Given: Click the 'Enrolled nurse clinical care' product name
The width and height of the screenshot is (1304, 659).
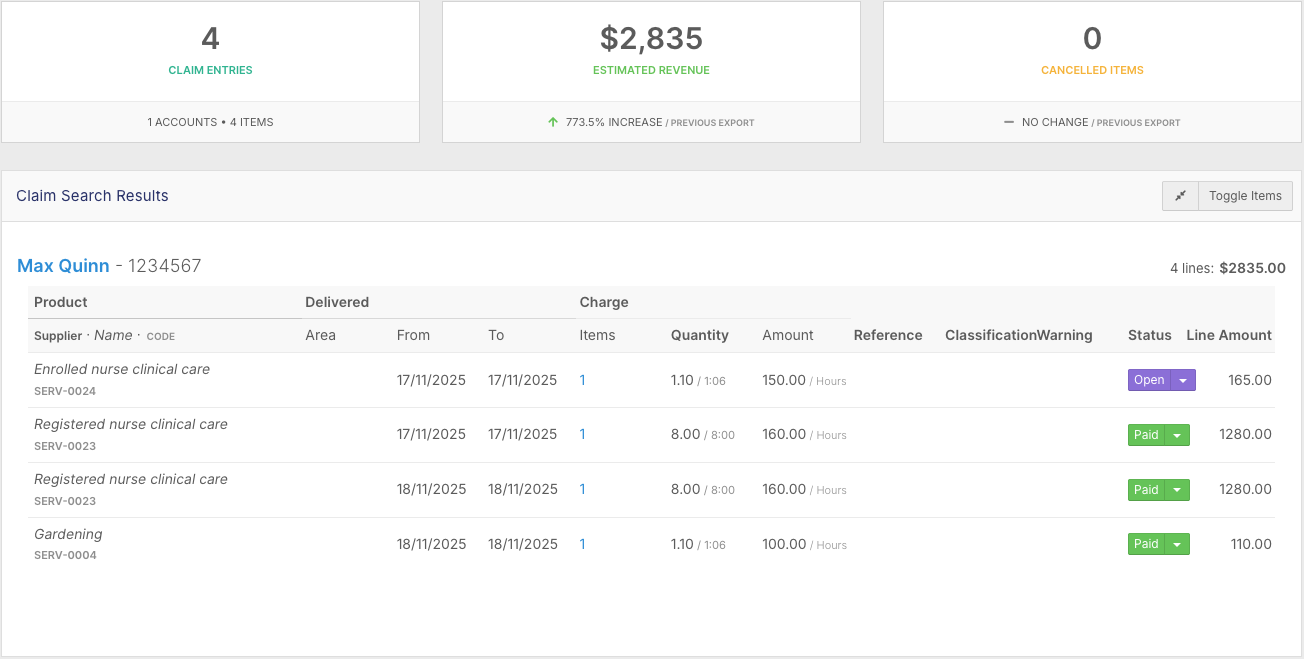Looking at the screenshot, I should (x=122, y=369).
